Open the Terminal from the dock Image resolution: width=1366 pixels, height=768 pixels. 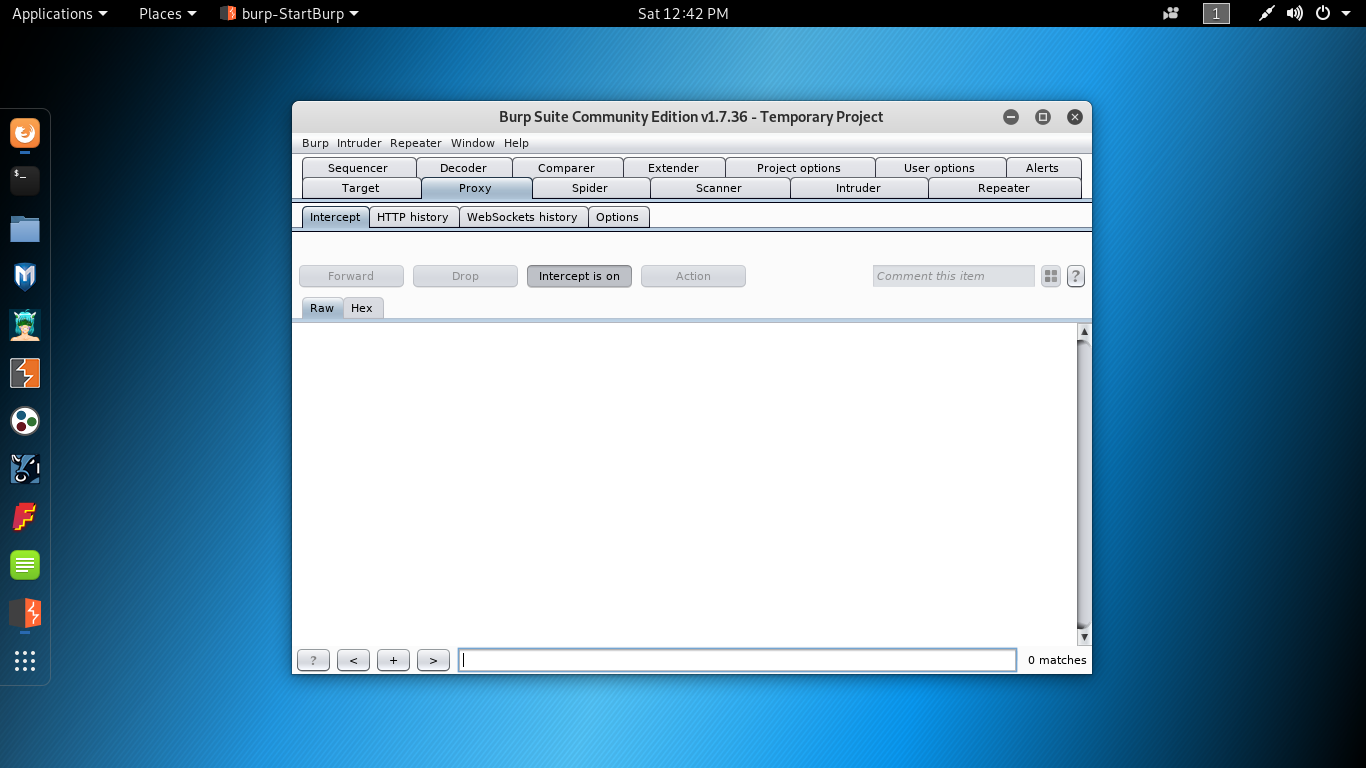(x=24, y=181)
